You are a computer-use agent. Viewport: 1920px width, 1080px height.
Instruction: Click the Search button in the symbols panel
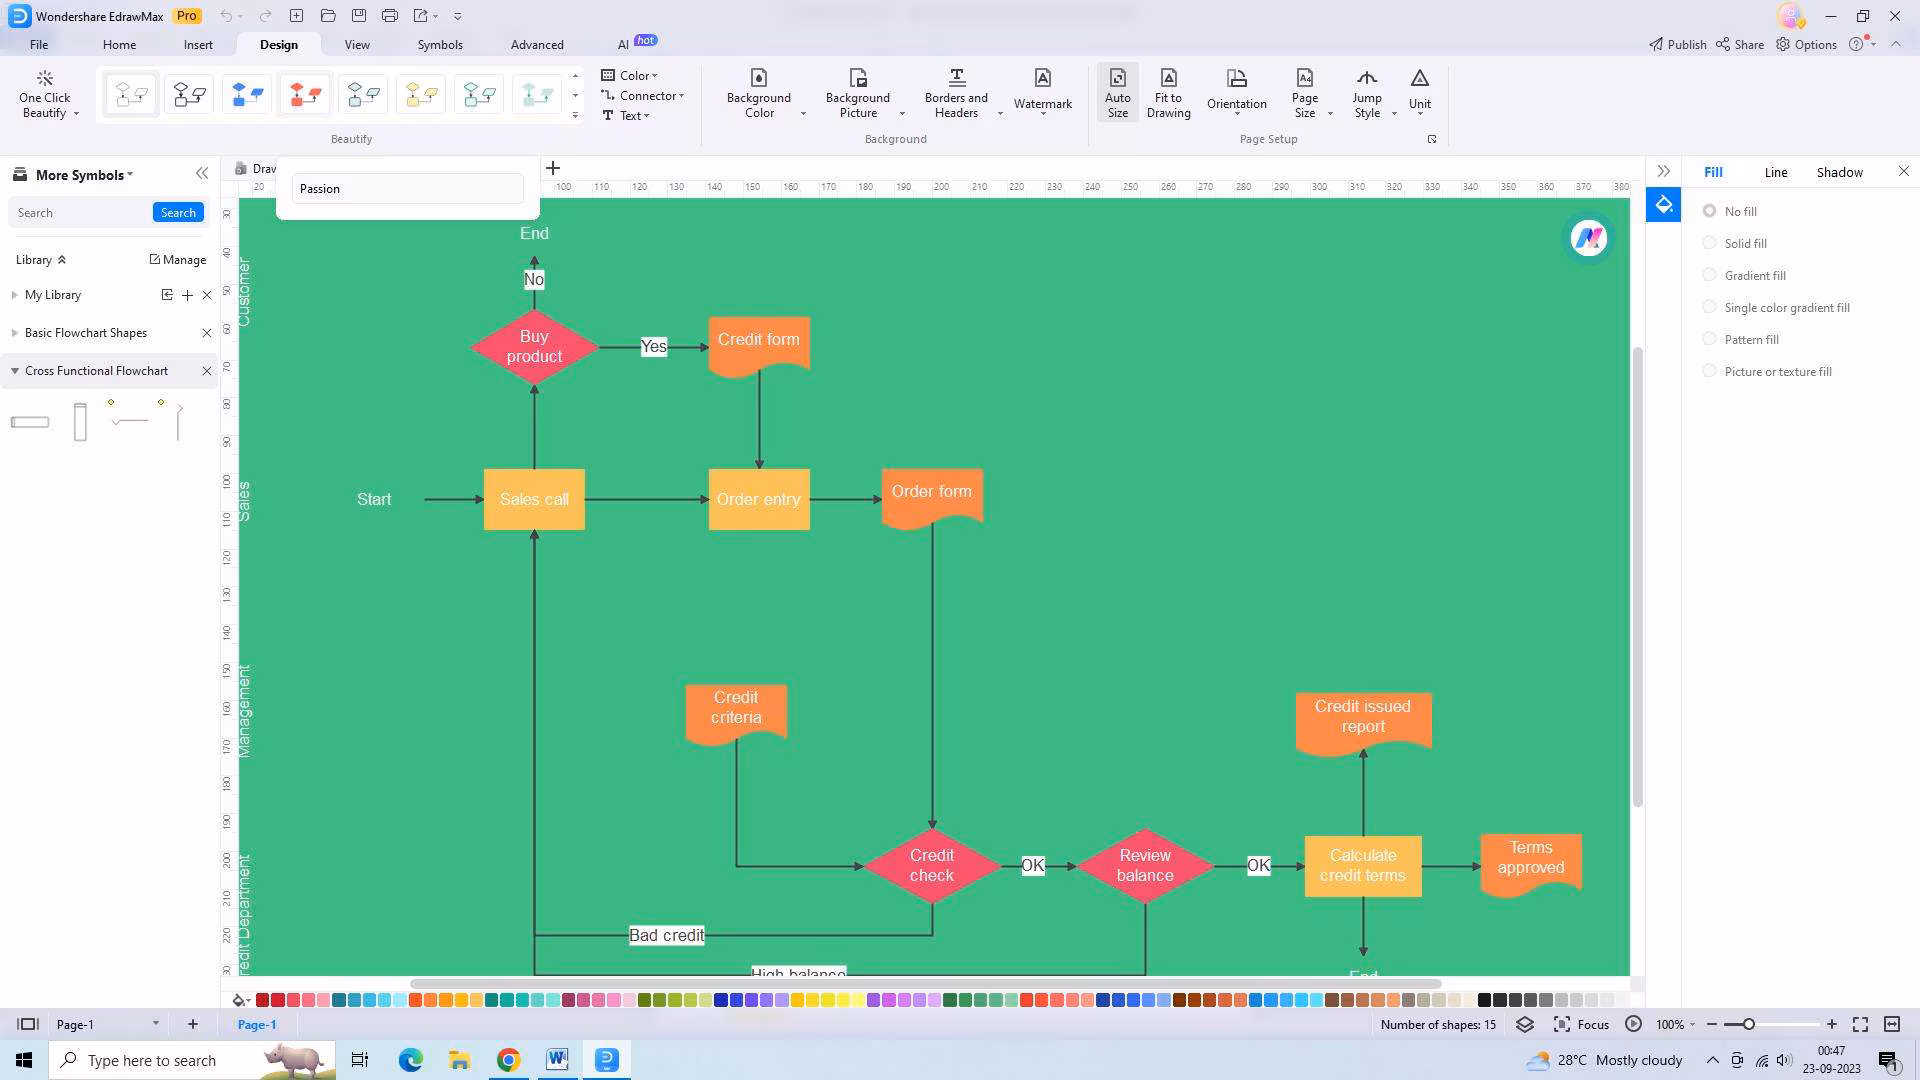pos(178,212)
